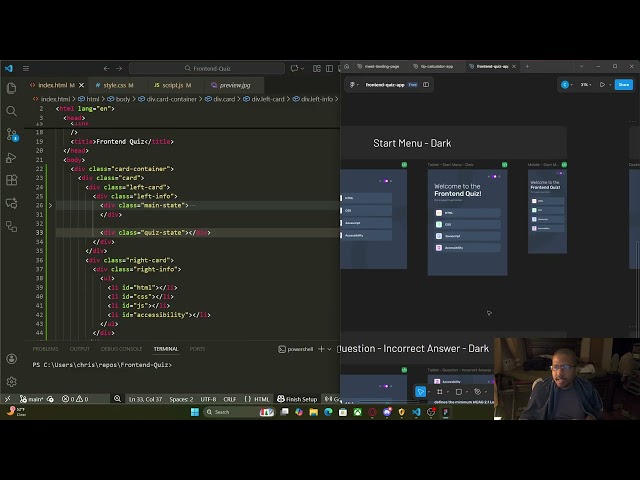Open Run and Debug view in VS Code
Image resolution: width=640 pixels, height=480 pixels.
click(x=11, y=158)
